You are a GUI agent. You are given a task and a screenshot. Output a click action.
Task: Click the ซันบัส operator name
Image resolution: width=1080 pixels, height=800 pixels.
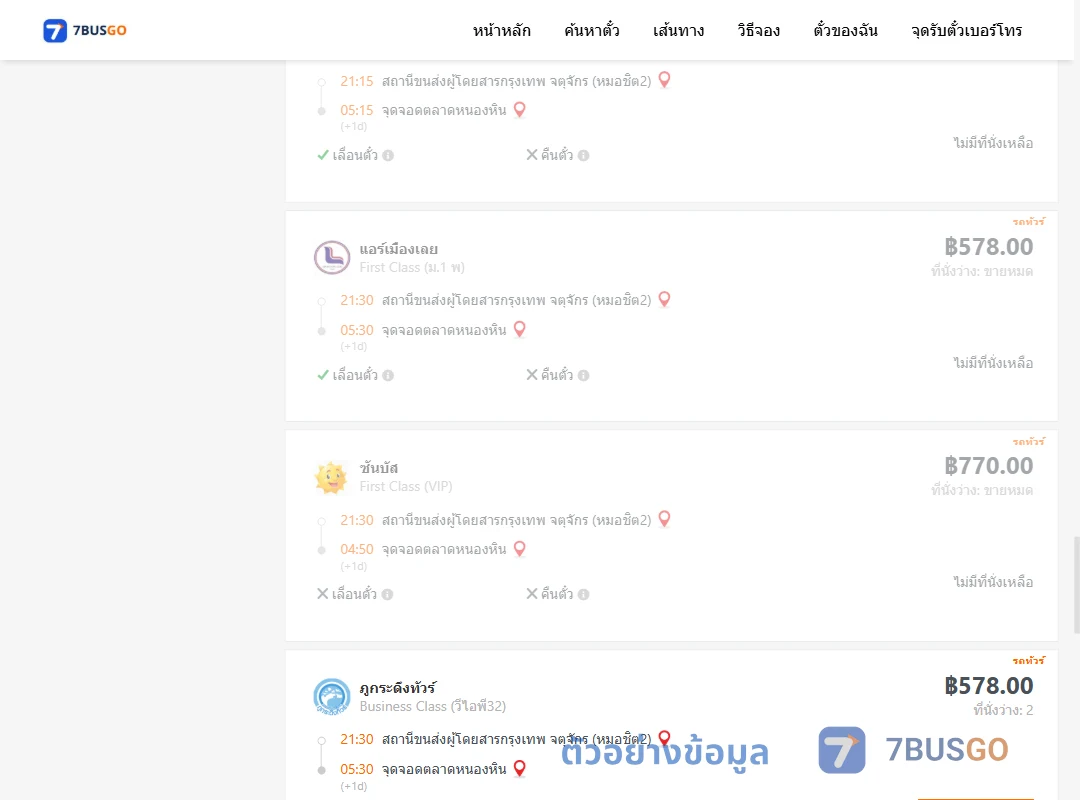point(379,468)
